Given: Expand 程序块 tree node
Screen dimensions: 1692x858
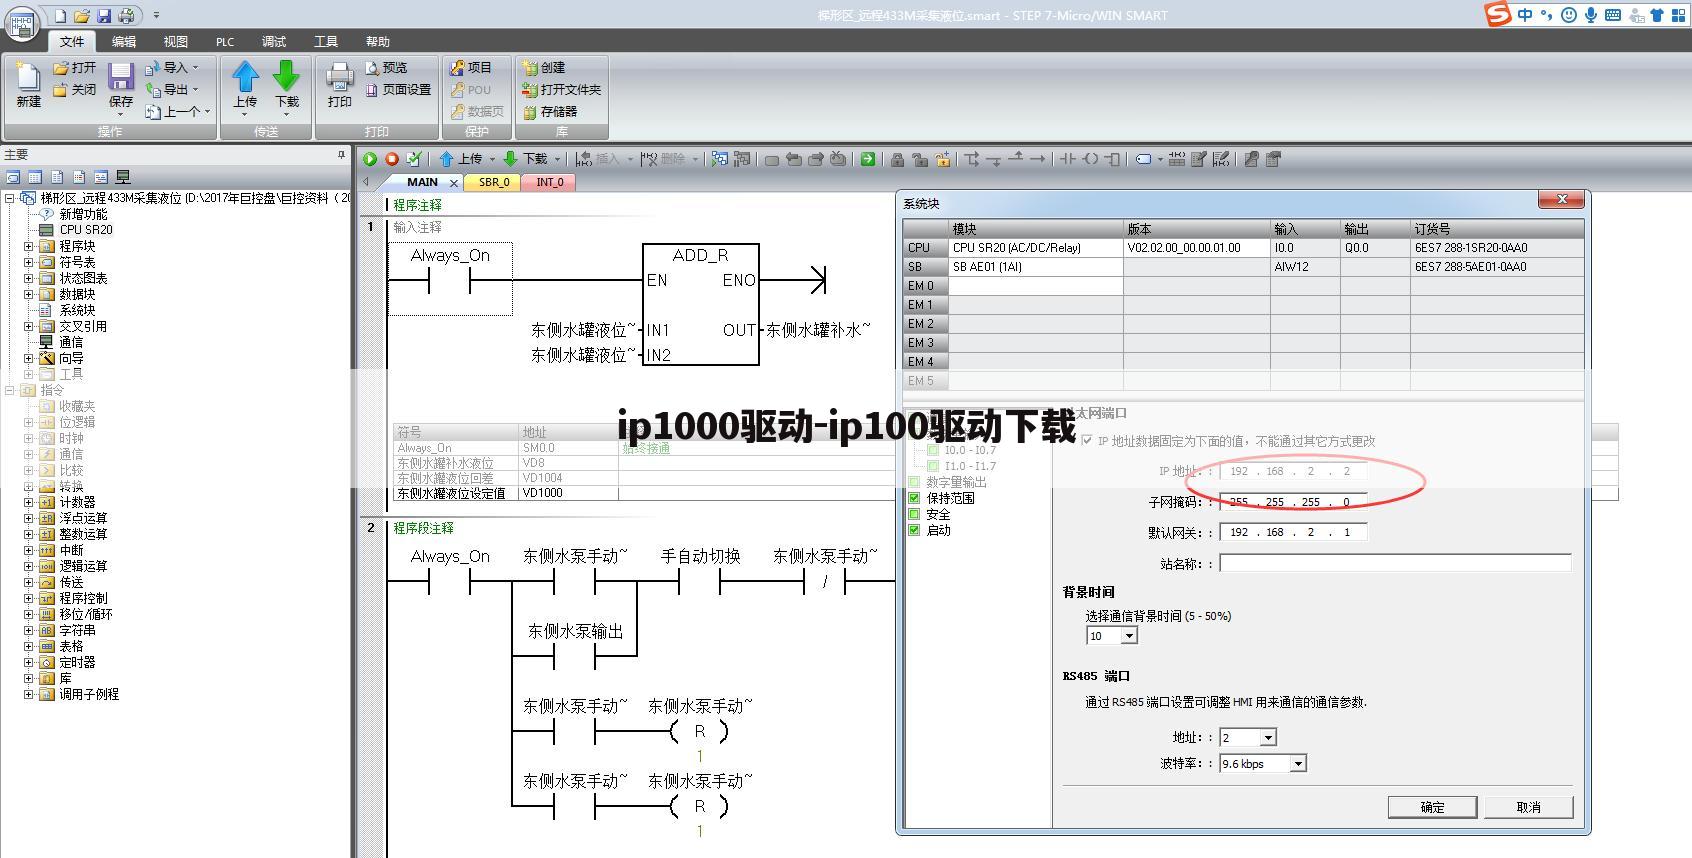Looking at the screenshot, I should tap(29, 246).
